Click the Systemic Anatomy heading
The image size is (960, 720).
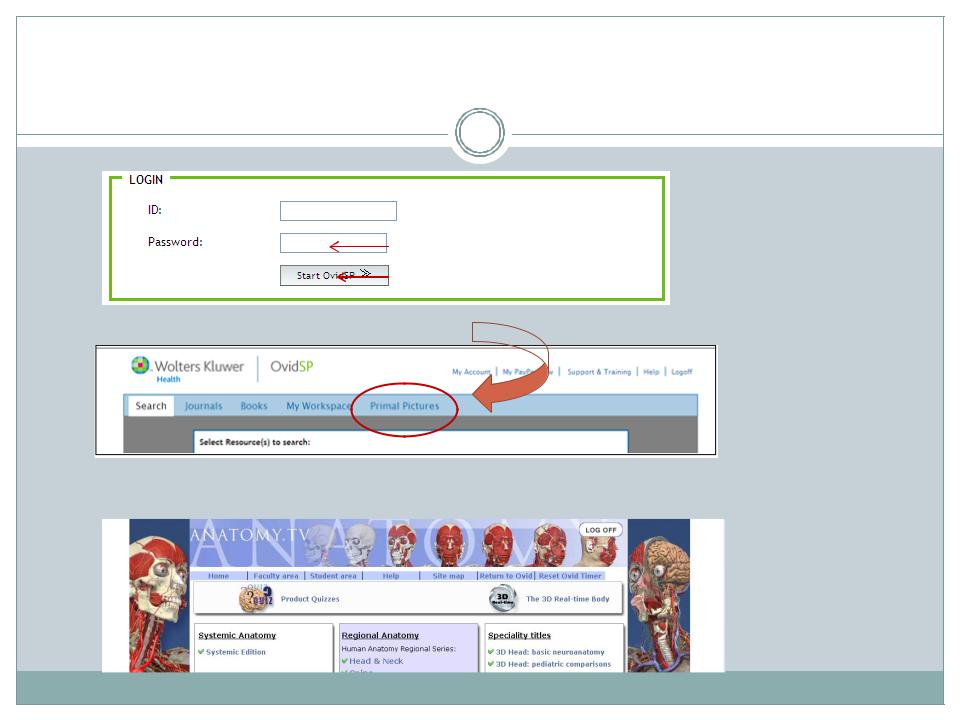237,636
